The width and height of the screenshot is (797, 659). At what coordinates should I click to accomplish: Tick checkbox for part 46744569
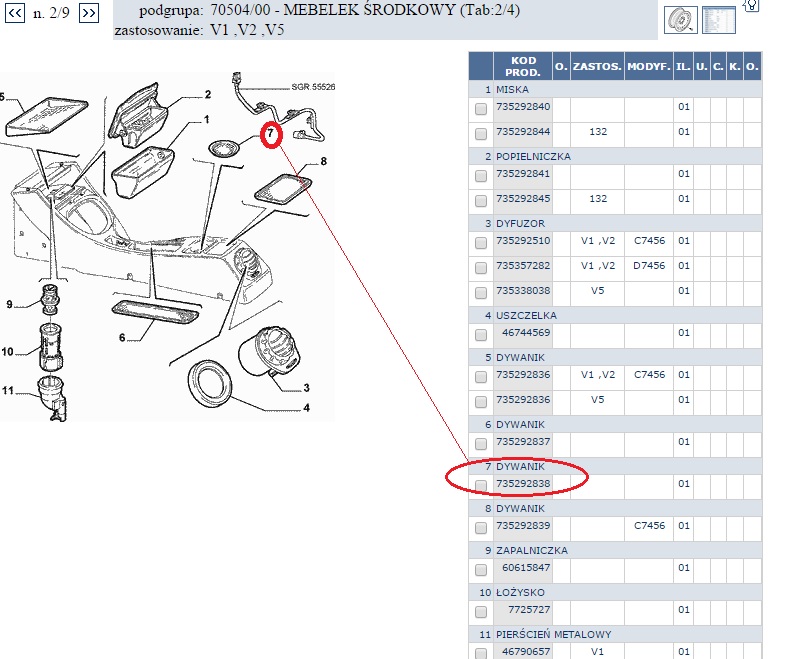(481, 335)
